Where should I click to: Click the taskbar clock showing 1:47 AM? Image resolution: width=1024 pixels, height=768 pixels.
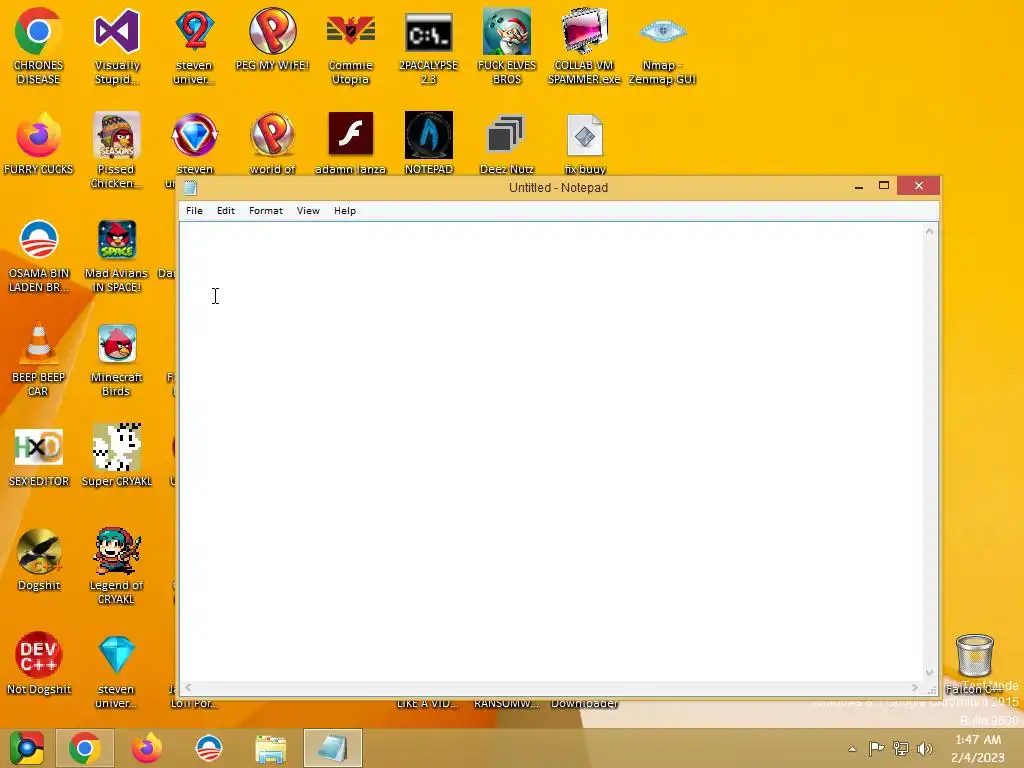(x=978, y=748)
